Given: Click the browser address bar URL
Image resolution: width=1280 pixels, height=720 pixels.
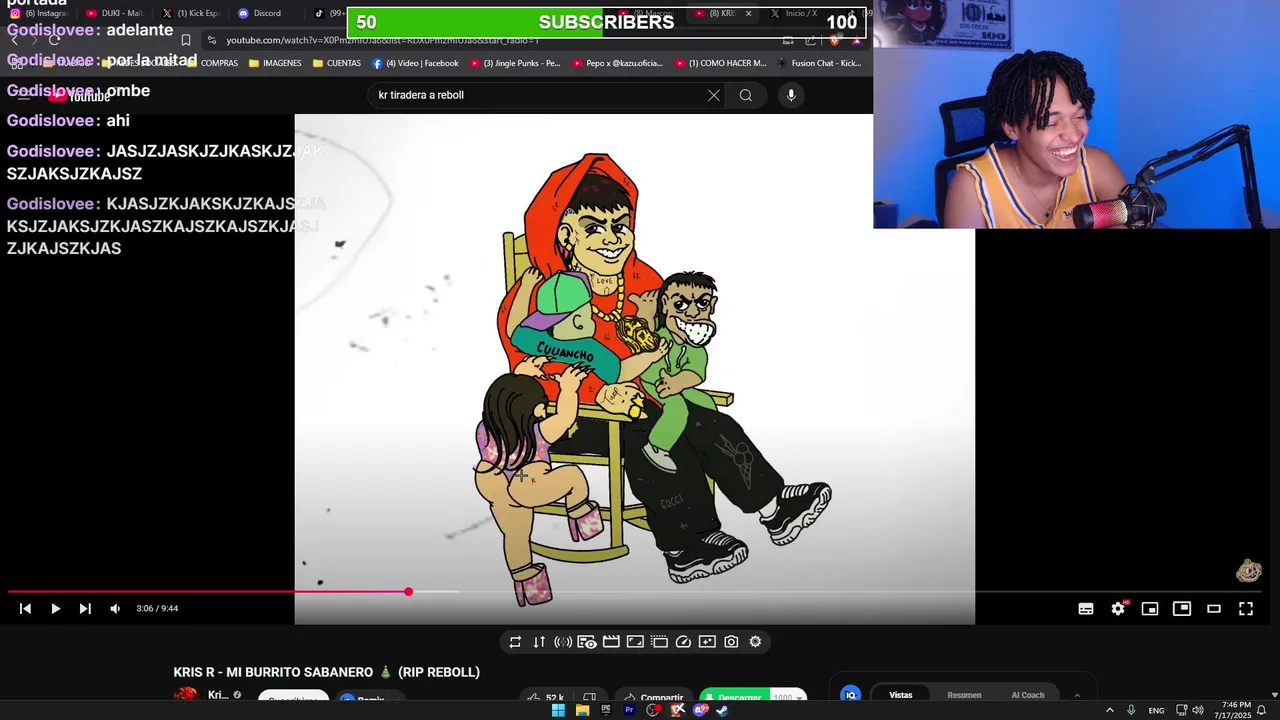Looking at the screenshot, I should pyautogui.click(x=382, y=40).
